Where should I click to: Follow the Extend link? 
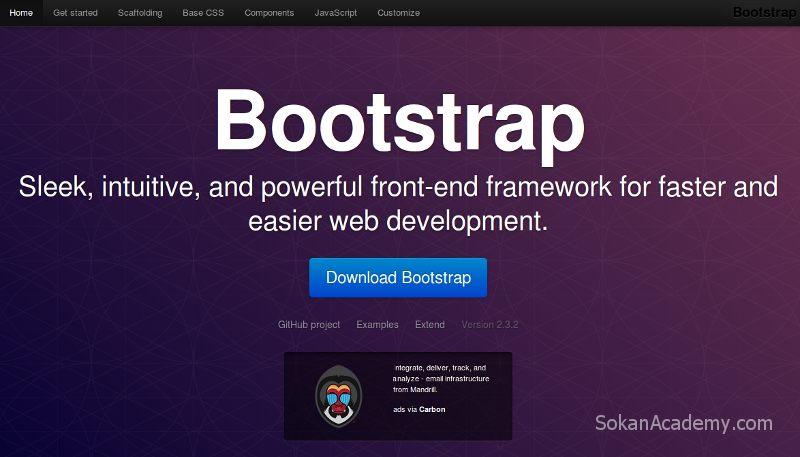430,324
